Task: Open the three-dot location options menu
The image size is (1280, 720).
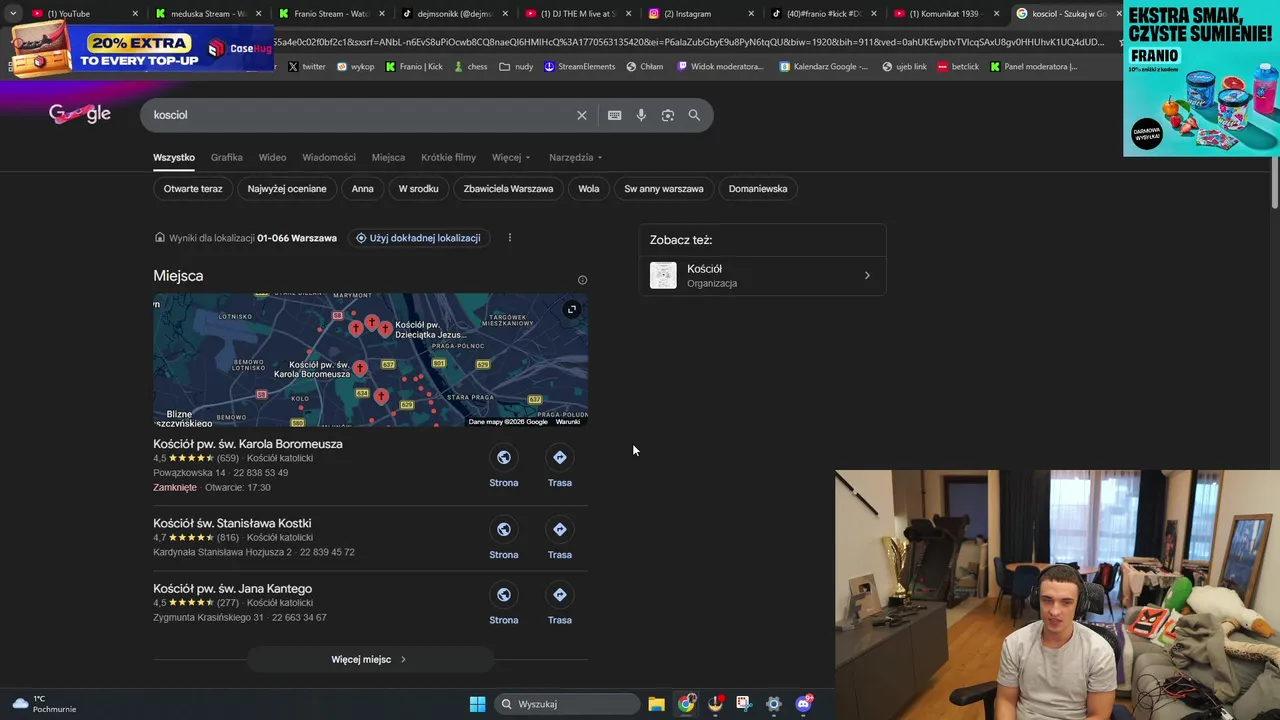Action: pos(510,238)
